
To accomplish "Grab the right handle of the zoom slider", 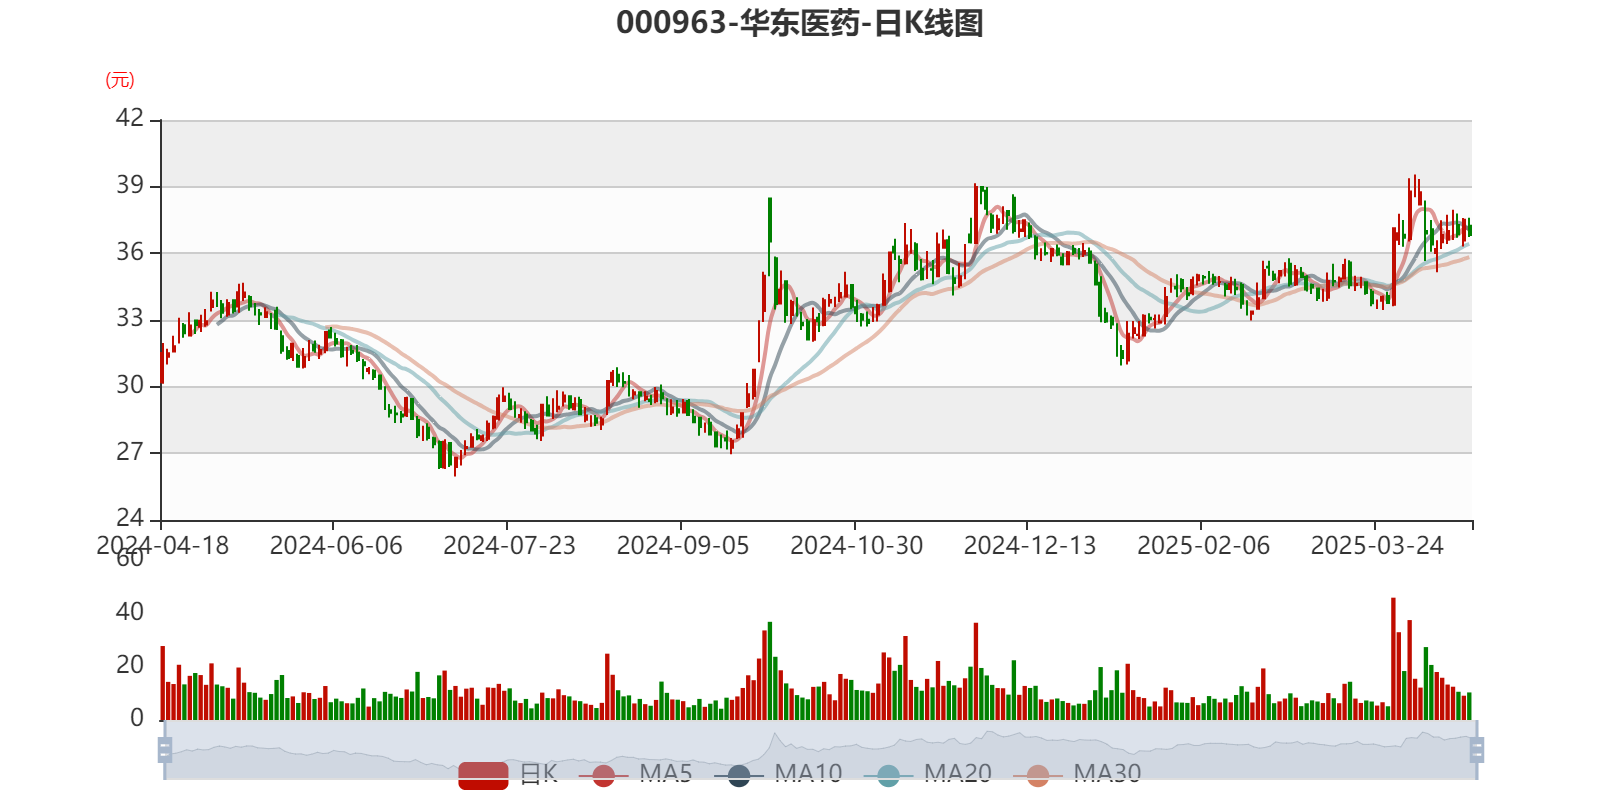I will pos(1477,749).
